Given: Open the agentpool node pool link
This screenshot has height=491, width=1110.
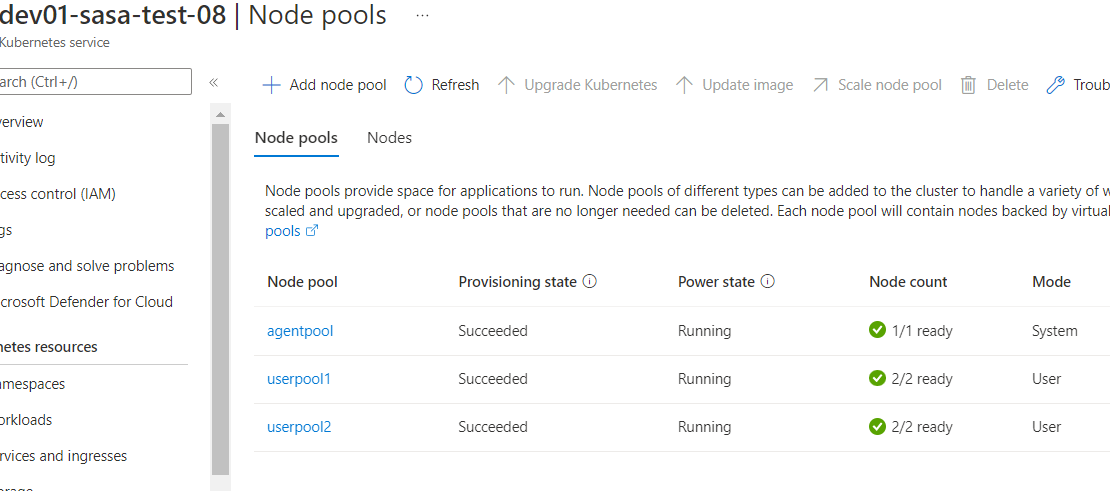Looking at the screenshot, I should (x=299, y=330).
